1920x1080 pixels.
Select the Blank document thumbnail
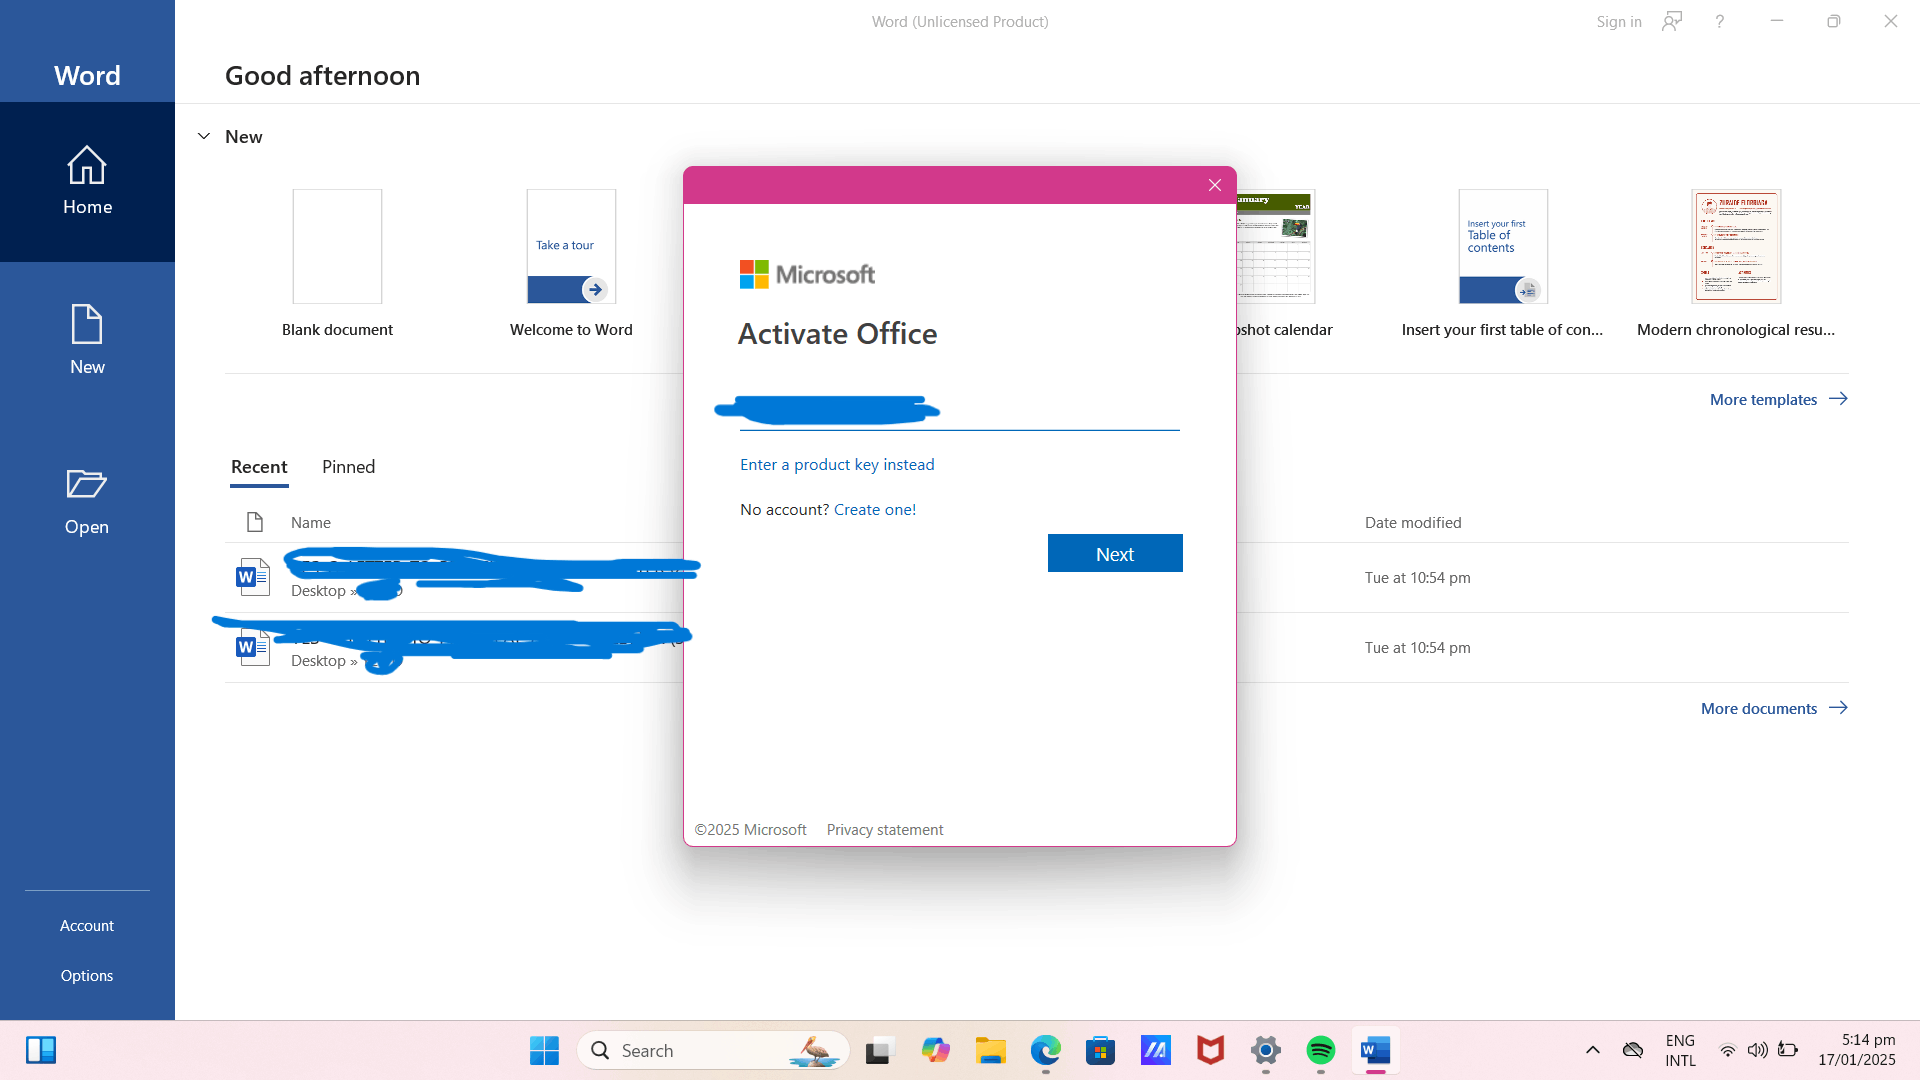337,246
